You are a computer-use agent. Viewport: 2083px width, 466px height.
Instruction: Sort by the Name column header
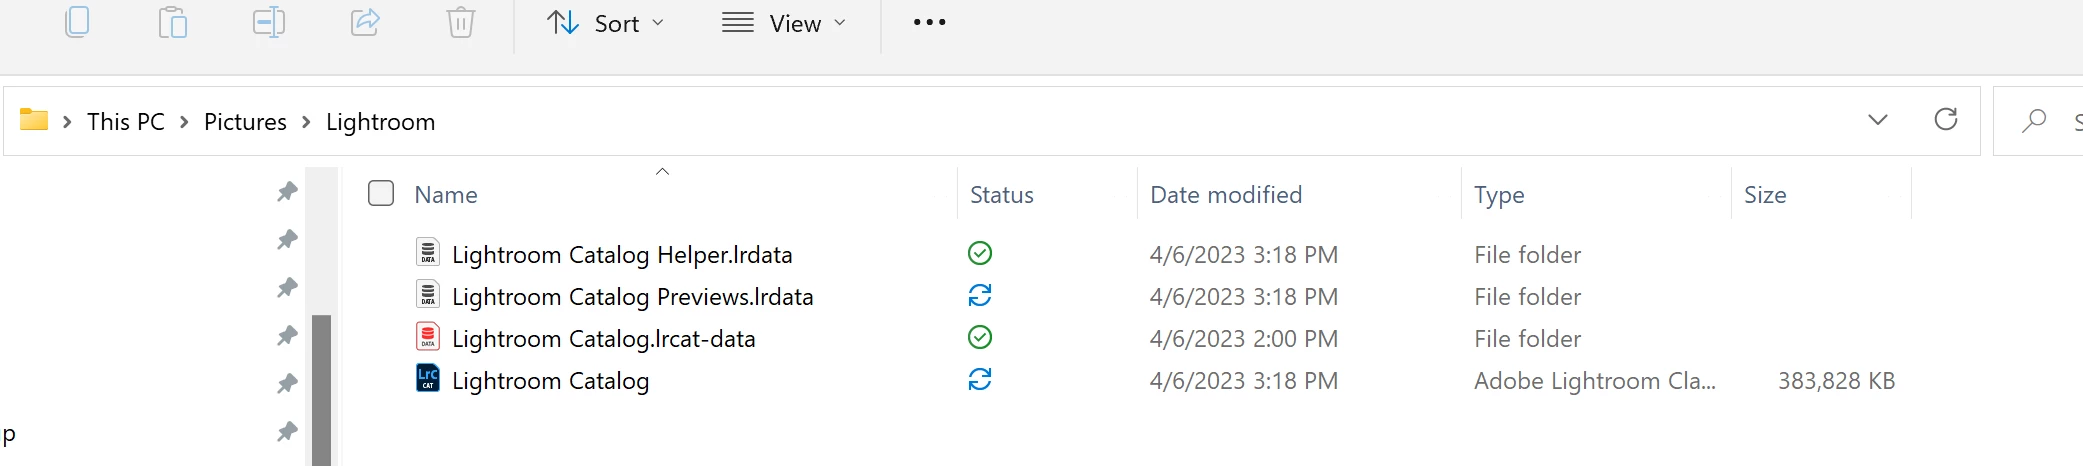point(446,195)
